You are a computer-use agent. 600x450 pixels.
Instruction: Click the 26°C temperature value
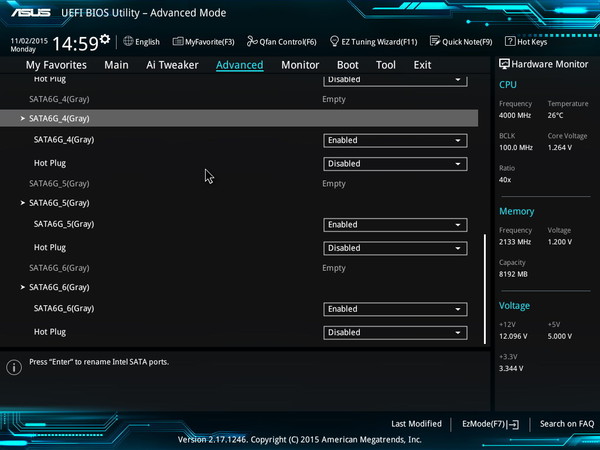pos(555,115)
